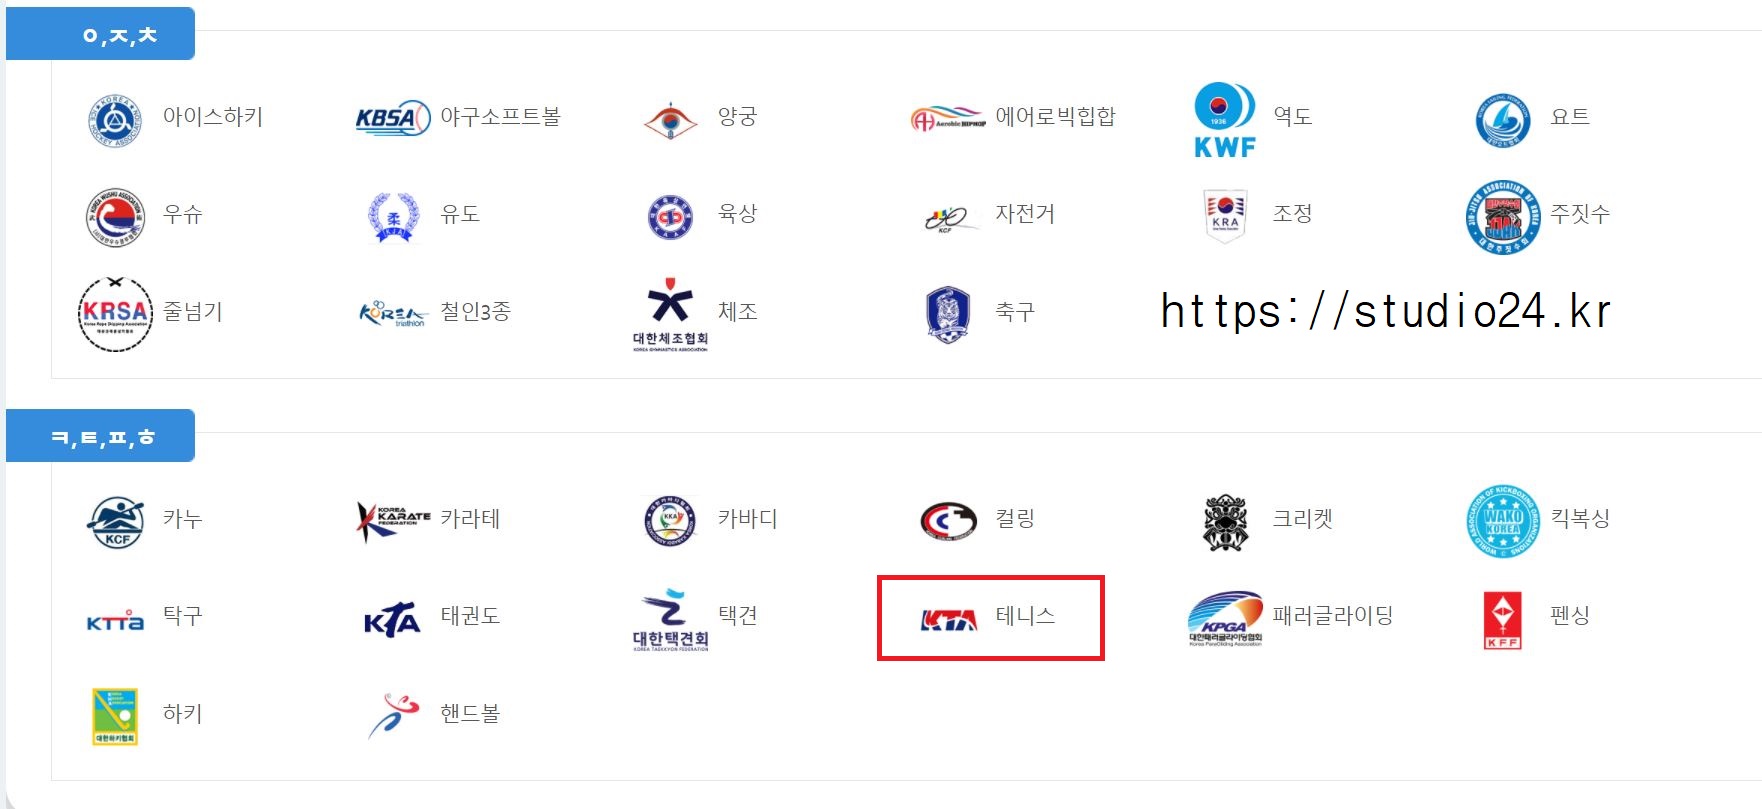Select the 카누 sport link

tap(183, 519)
